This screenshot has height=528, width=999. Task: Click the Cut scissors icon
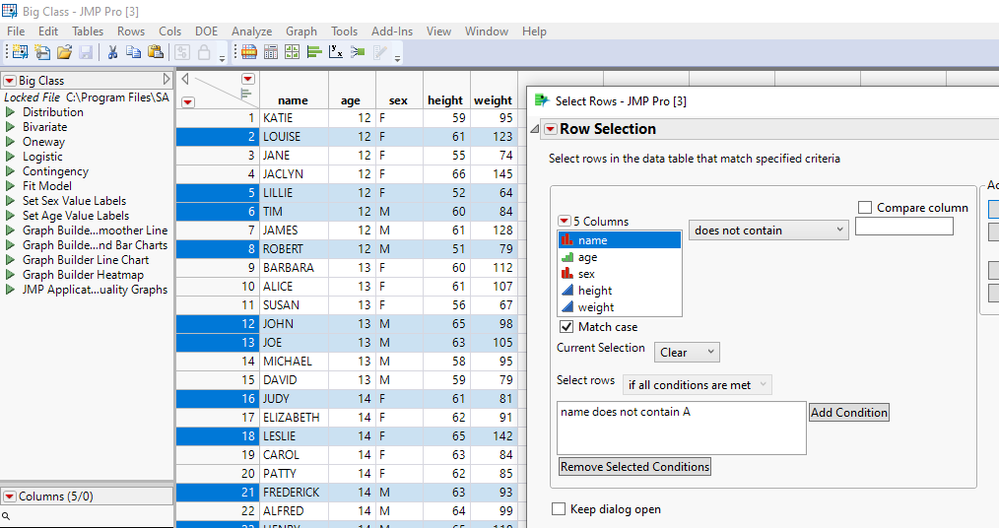click(x=113, y=52)
